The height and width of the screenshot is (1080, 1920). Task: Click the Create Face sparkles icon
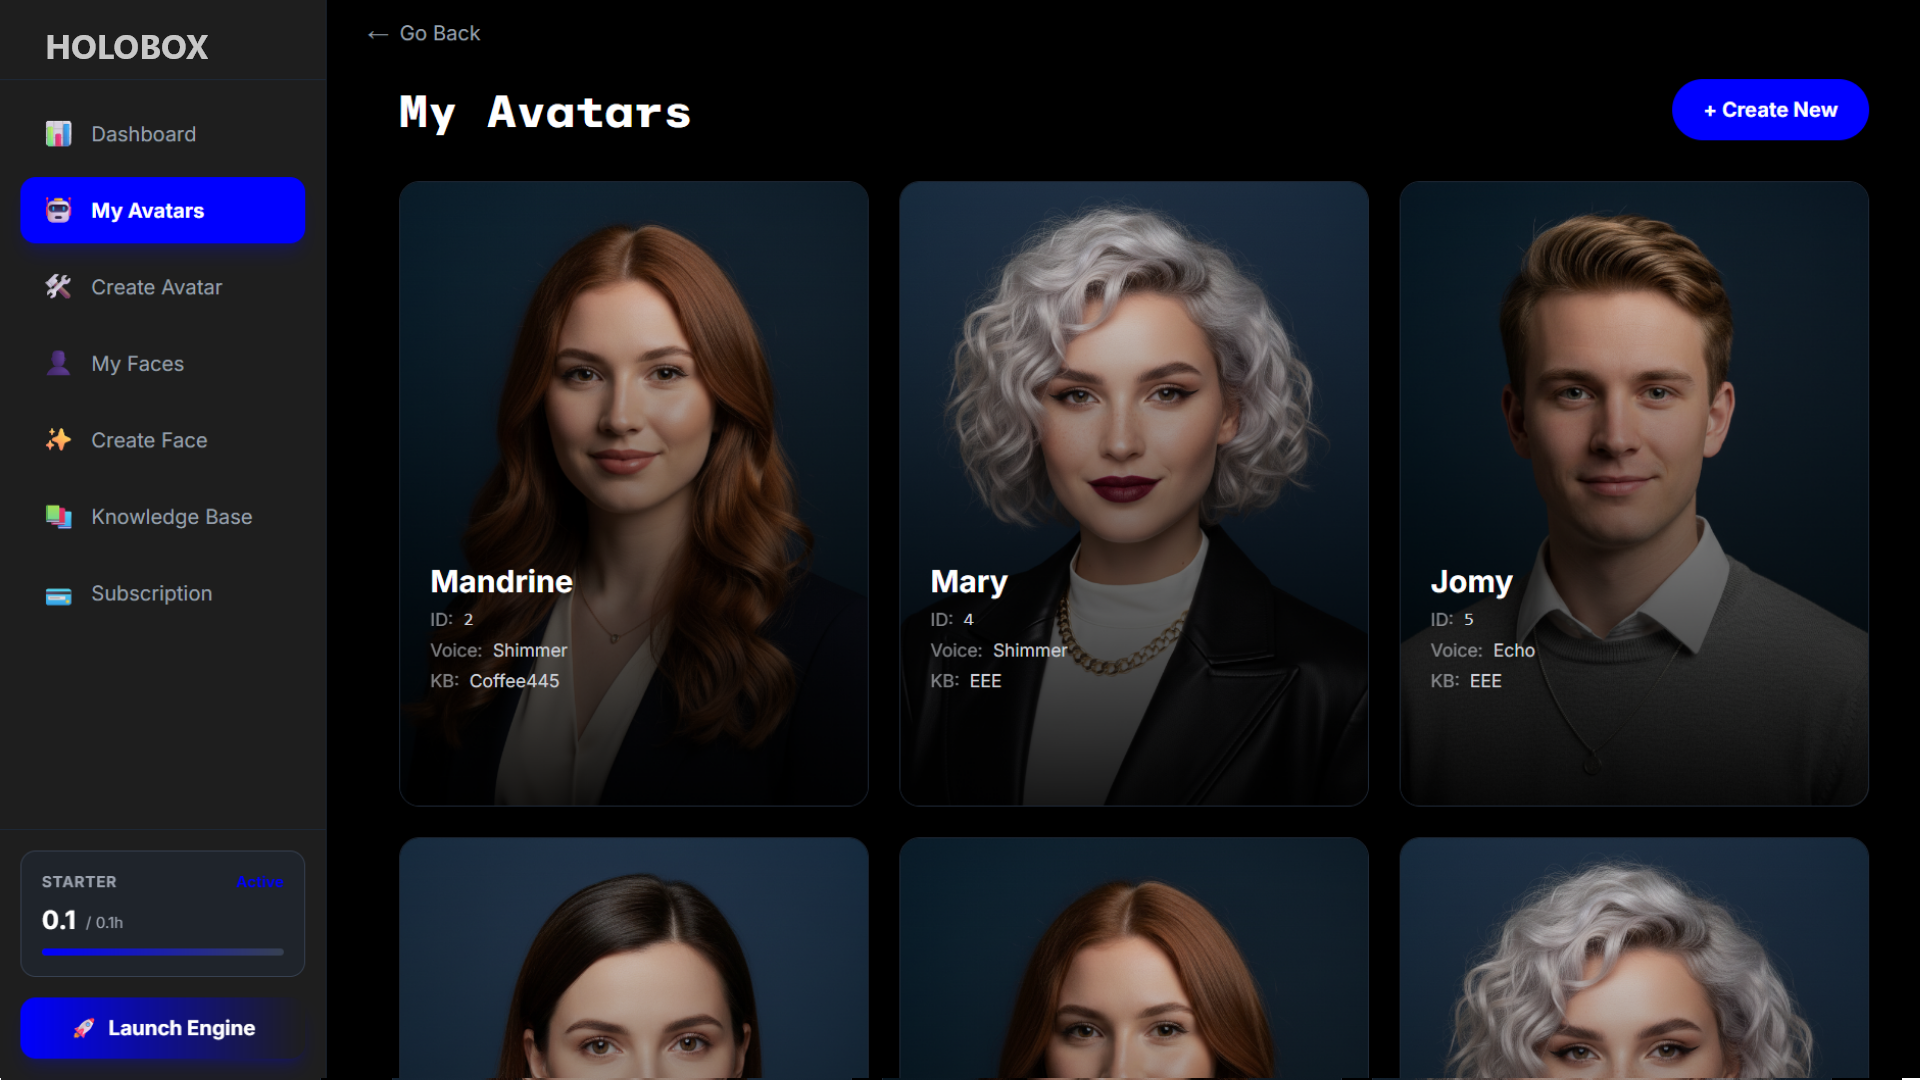coord(58,440)
